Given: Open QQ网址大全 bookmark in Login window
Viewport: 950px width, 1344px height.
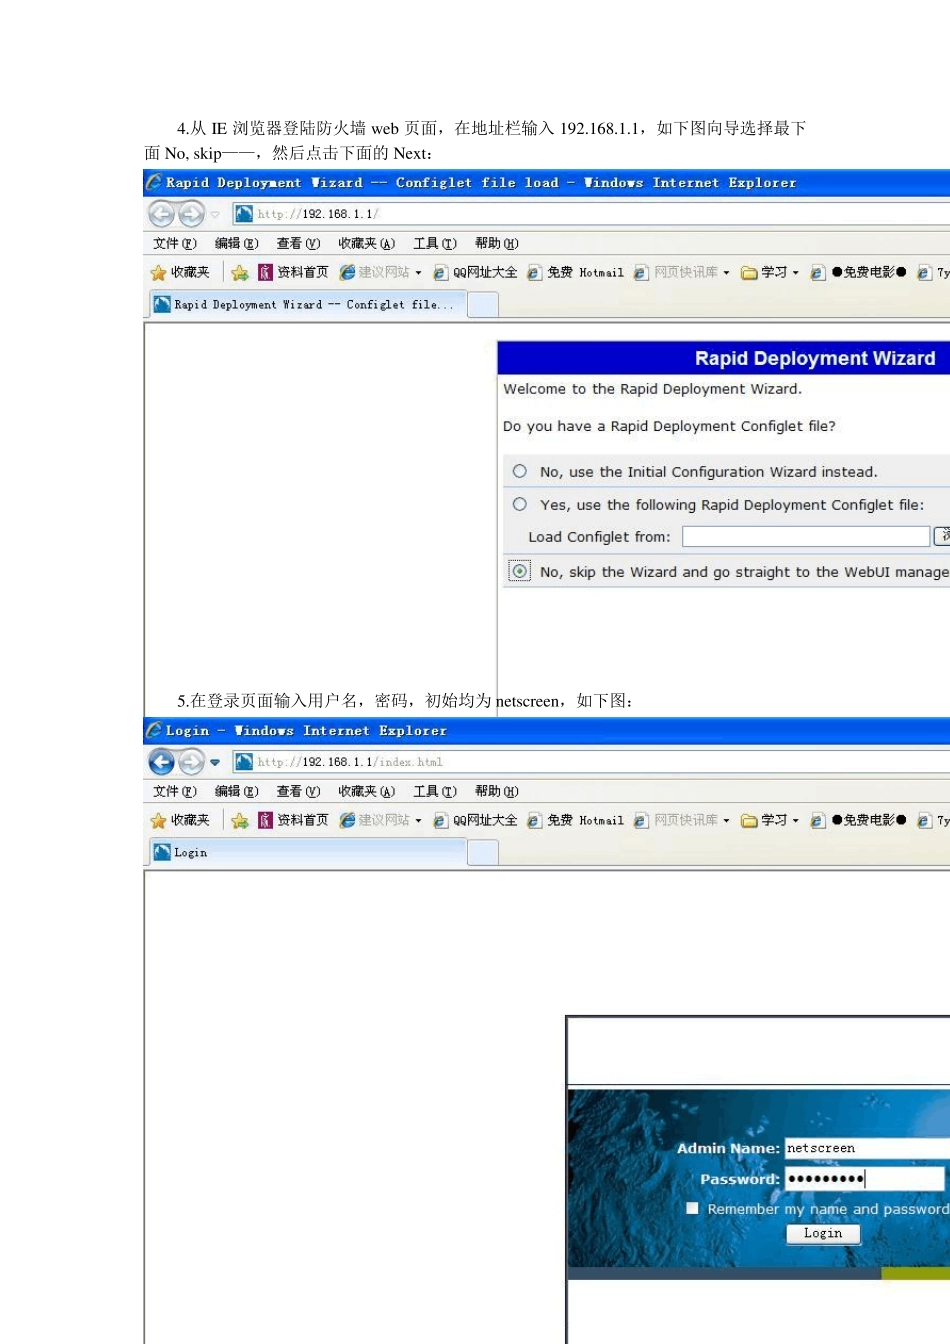Looking at the screenshot, I should click(475, 820).
